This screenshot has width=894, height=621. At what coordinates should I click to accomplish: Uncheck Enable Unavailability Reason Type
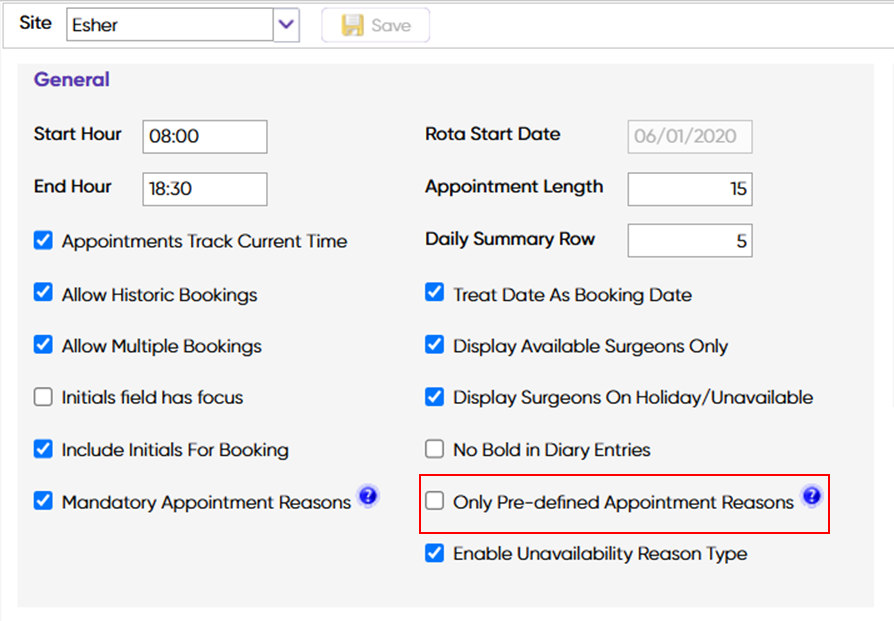tap(434, 553)
